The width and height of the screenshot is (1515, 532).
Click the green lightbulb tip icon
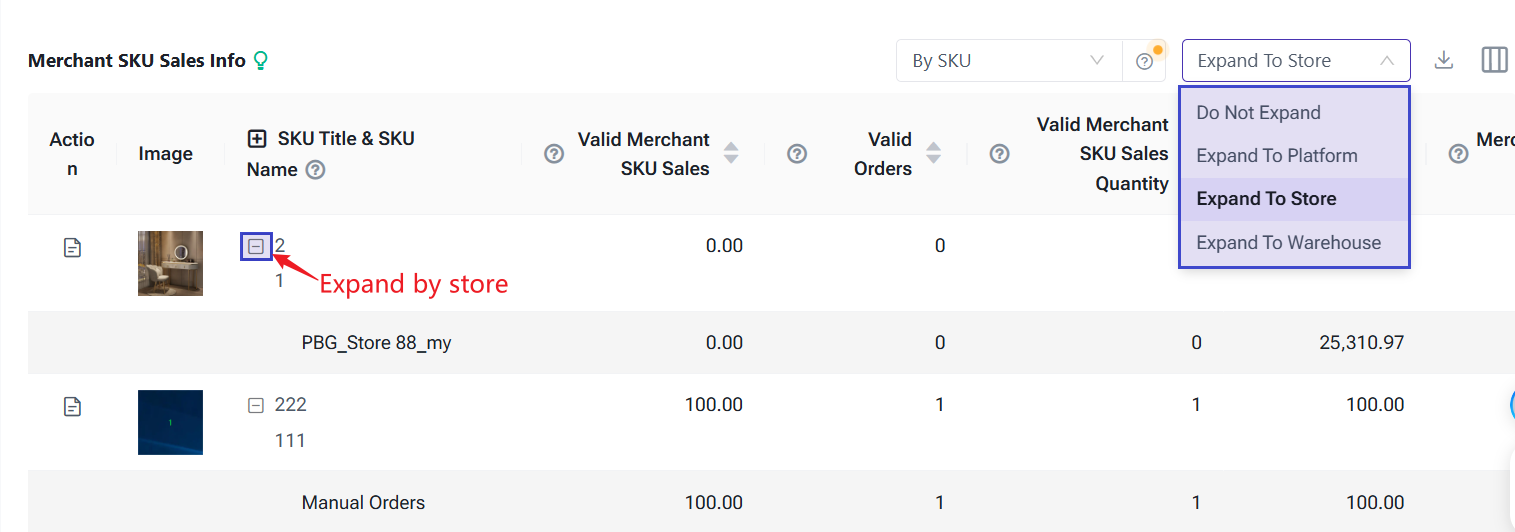(x=261, y=61)
